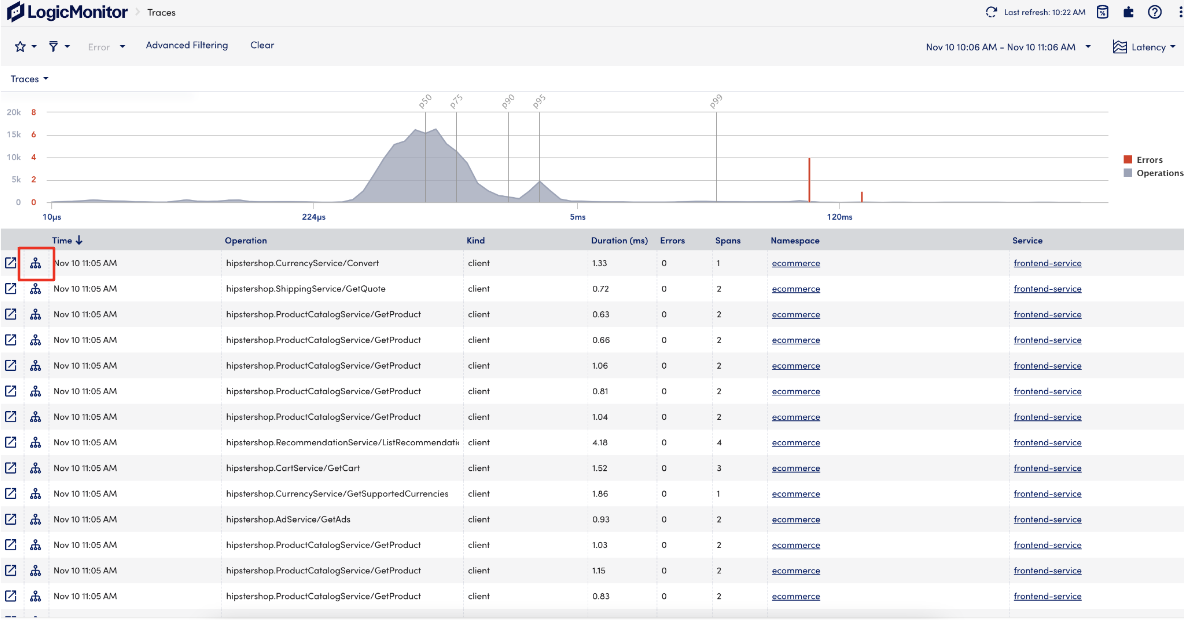Click the Traces breadcrumb label
Screen dimensions: 1184x622
(x=160, y=12)
